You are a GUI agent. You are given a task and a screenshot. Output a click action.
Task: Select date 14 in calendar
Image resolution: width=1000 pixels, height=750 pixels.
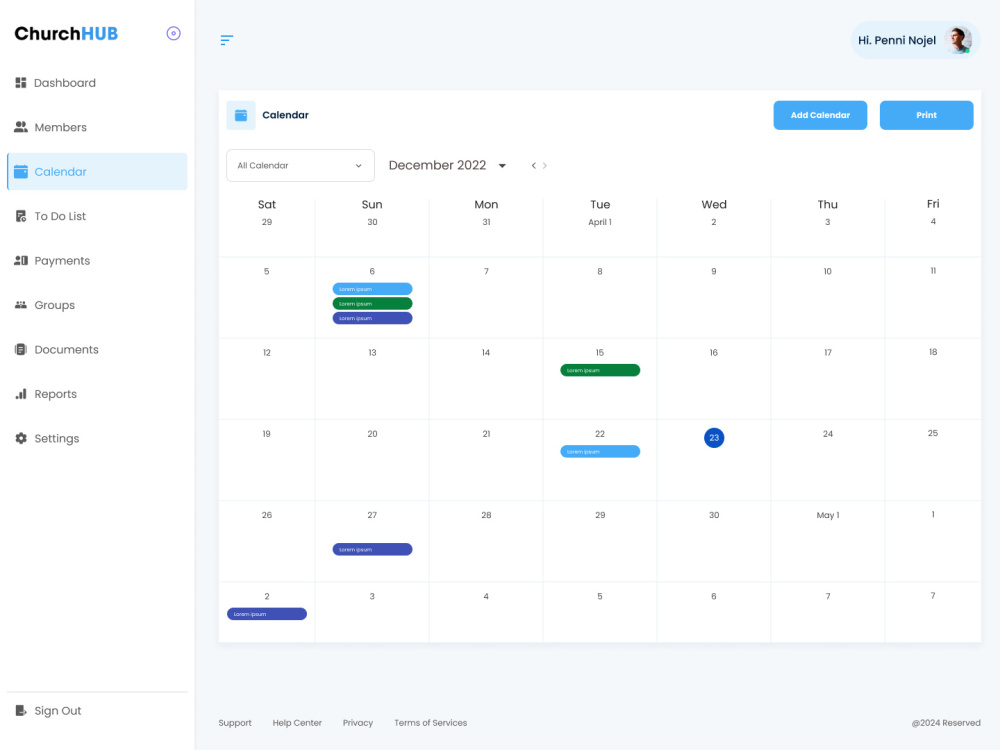coord(486,353)
